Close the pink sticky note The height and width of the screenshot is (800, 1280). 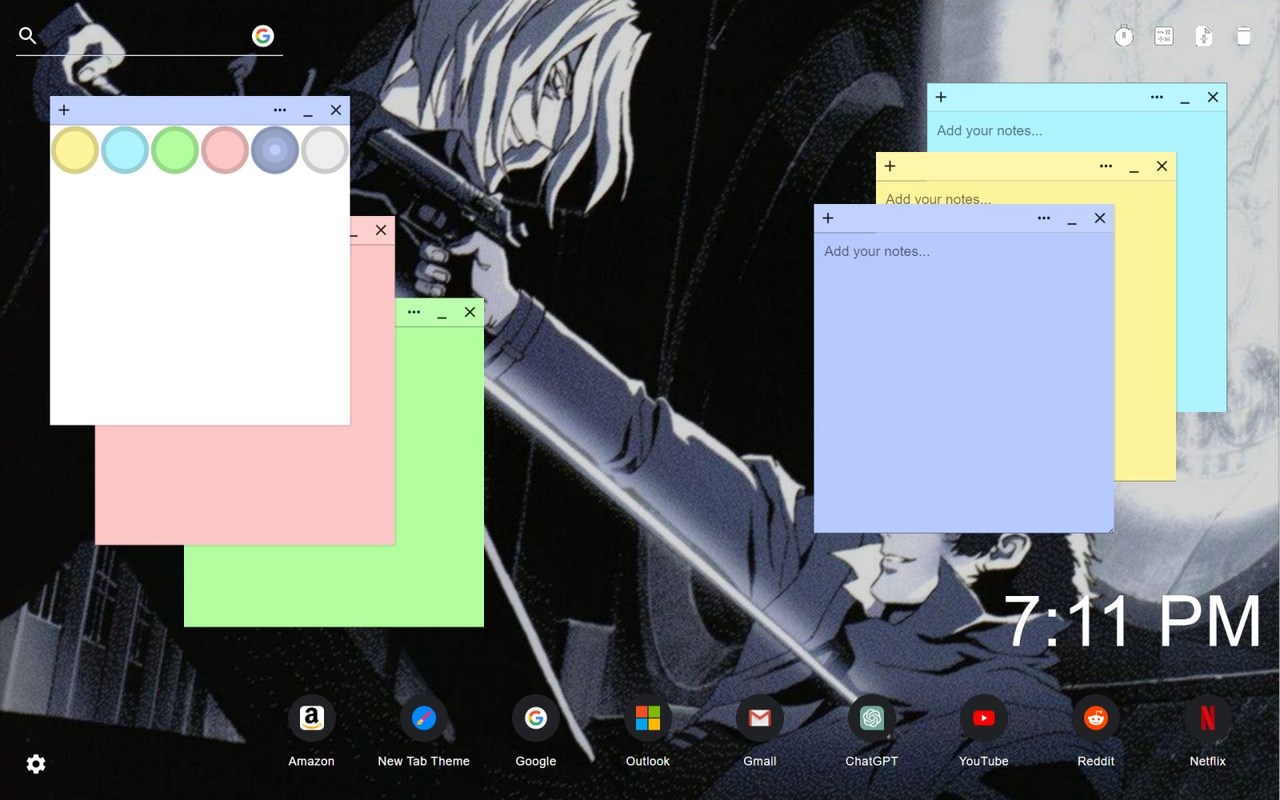click(x=381, y=230)
